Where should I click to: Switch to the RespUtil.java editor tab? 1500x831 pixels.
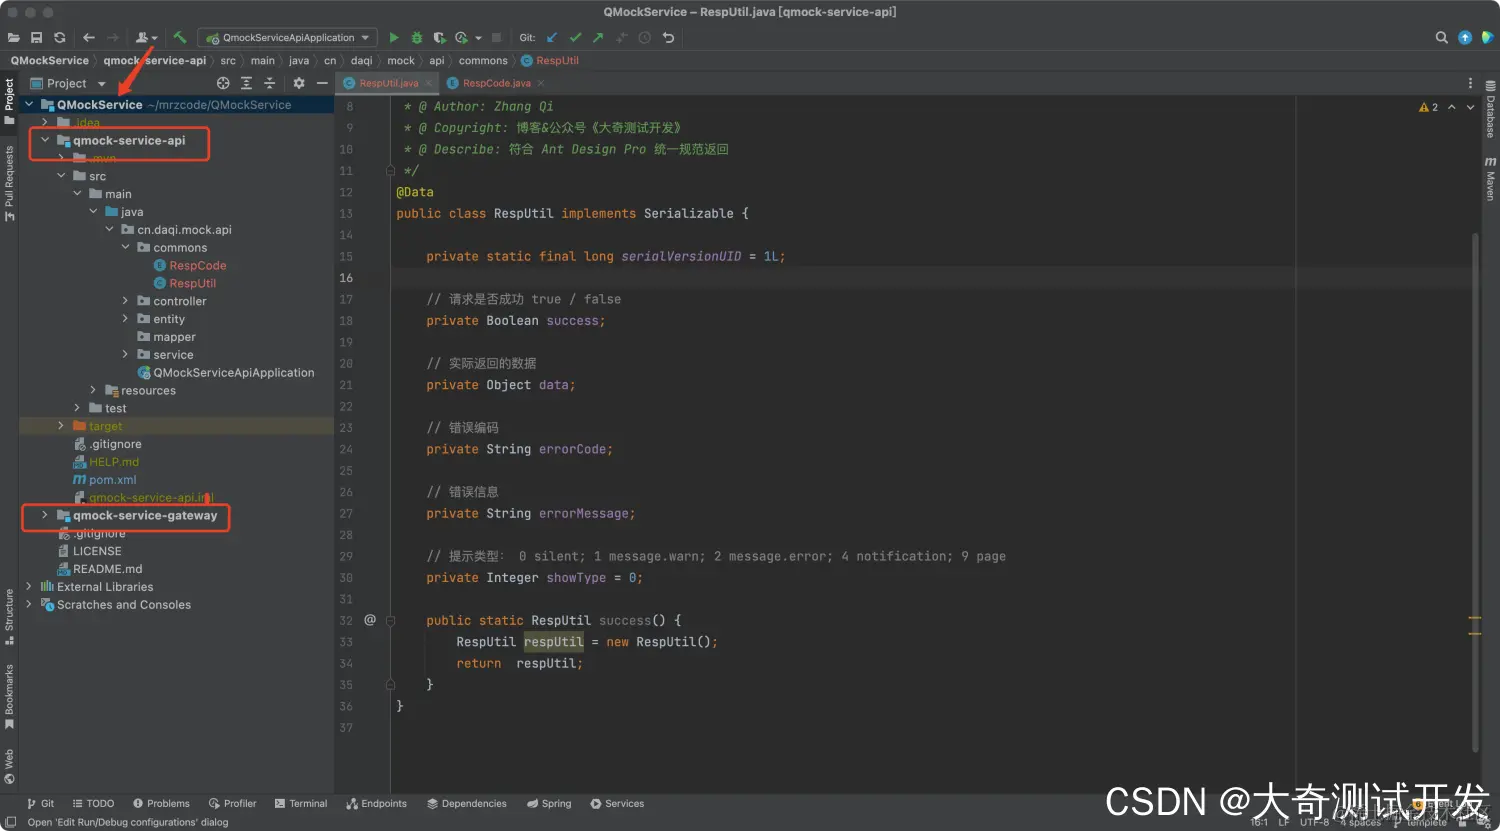tap(388, 83)
